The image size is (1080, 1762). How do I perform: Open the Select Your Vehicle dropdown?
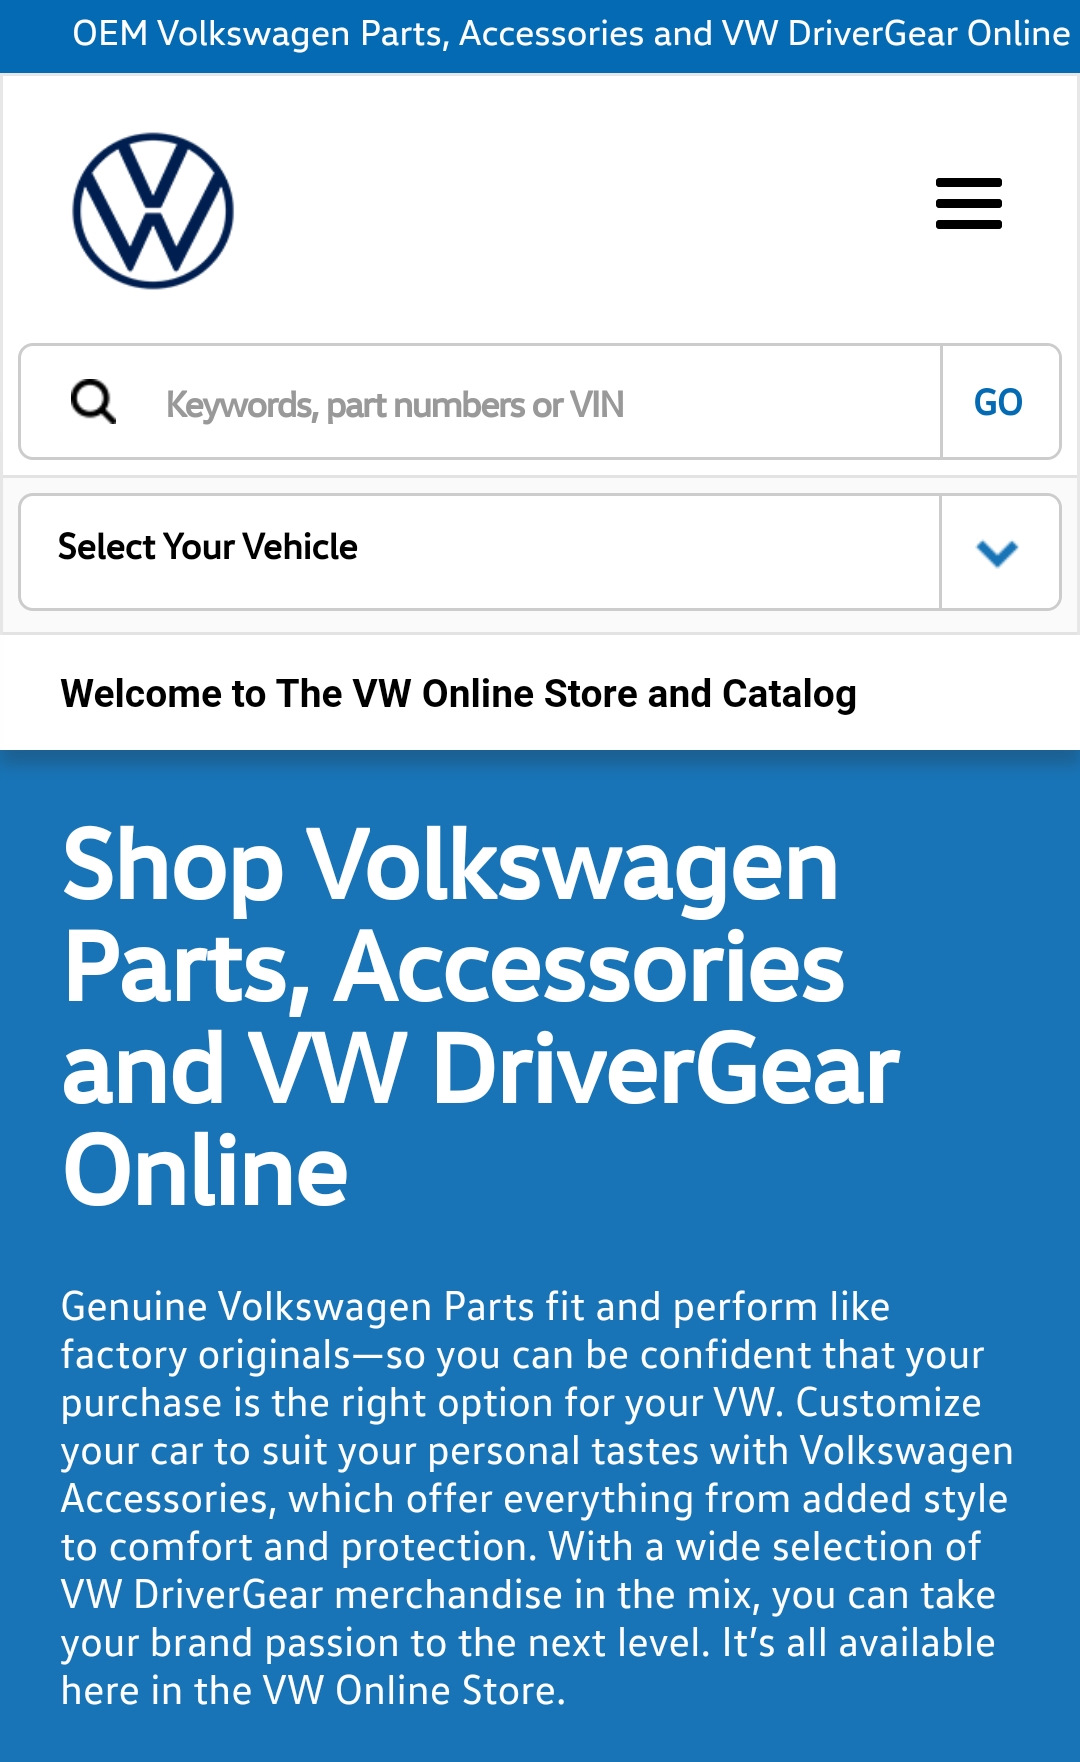point(540,552)
